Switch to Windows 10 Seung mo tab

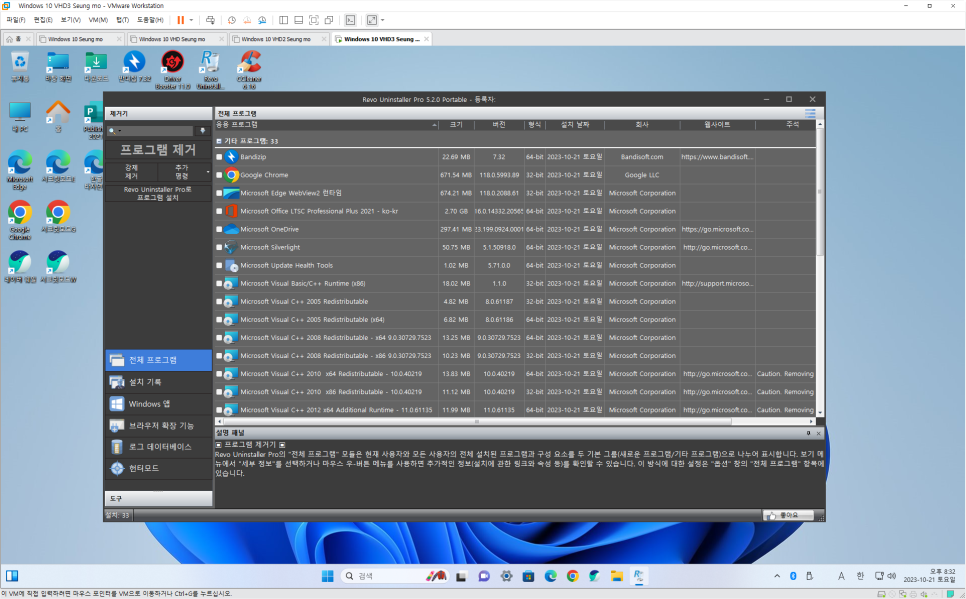tap(80, 39)
